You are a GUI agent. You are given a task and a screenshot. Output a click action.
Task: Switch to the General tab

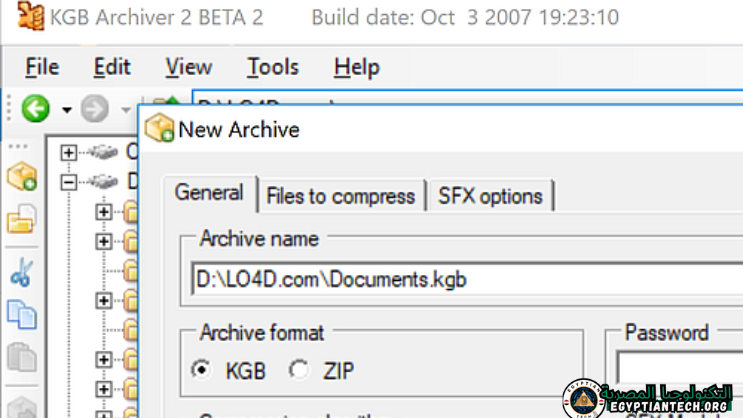[x=209, y=193]
